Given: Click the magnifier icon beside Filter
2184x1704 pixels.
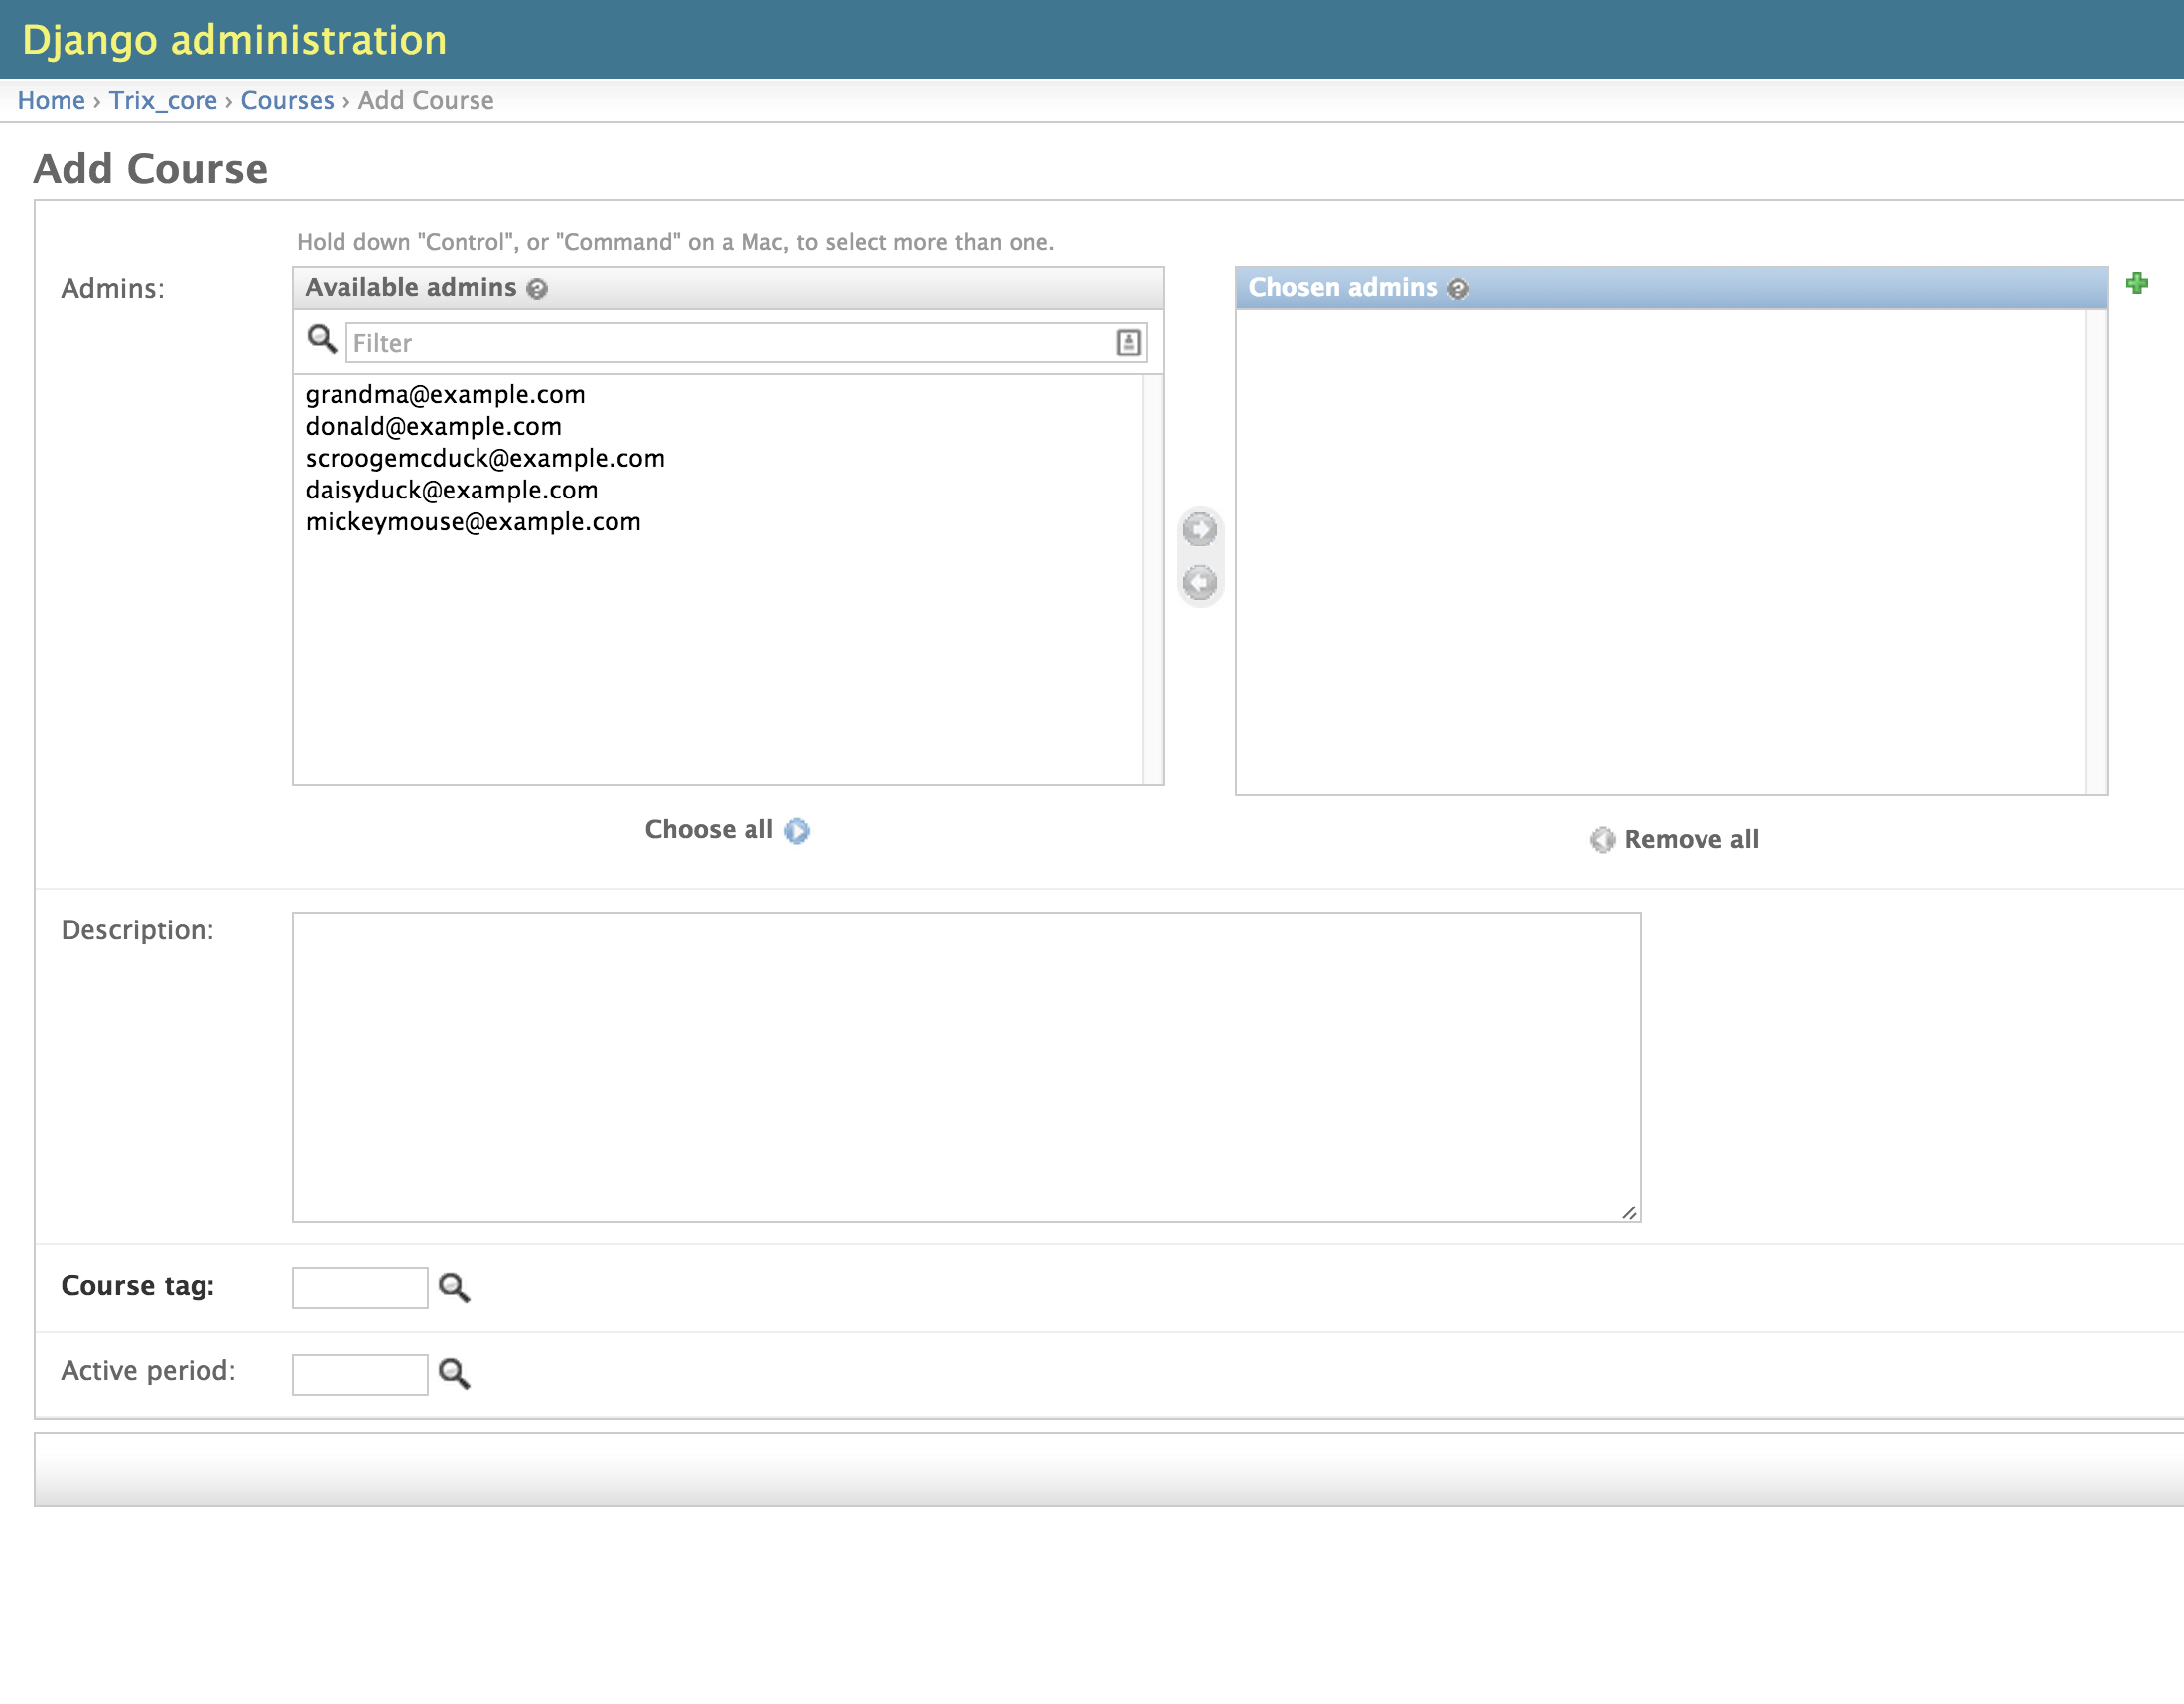Looking at the screenshot, I should [x=322, y=340].
